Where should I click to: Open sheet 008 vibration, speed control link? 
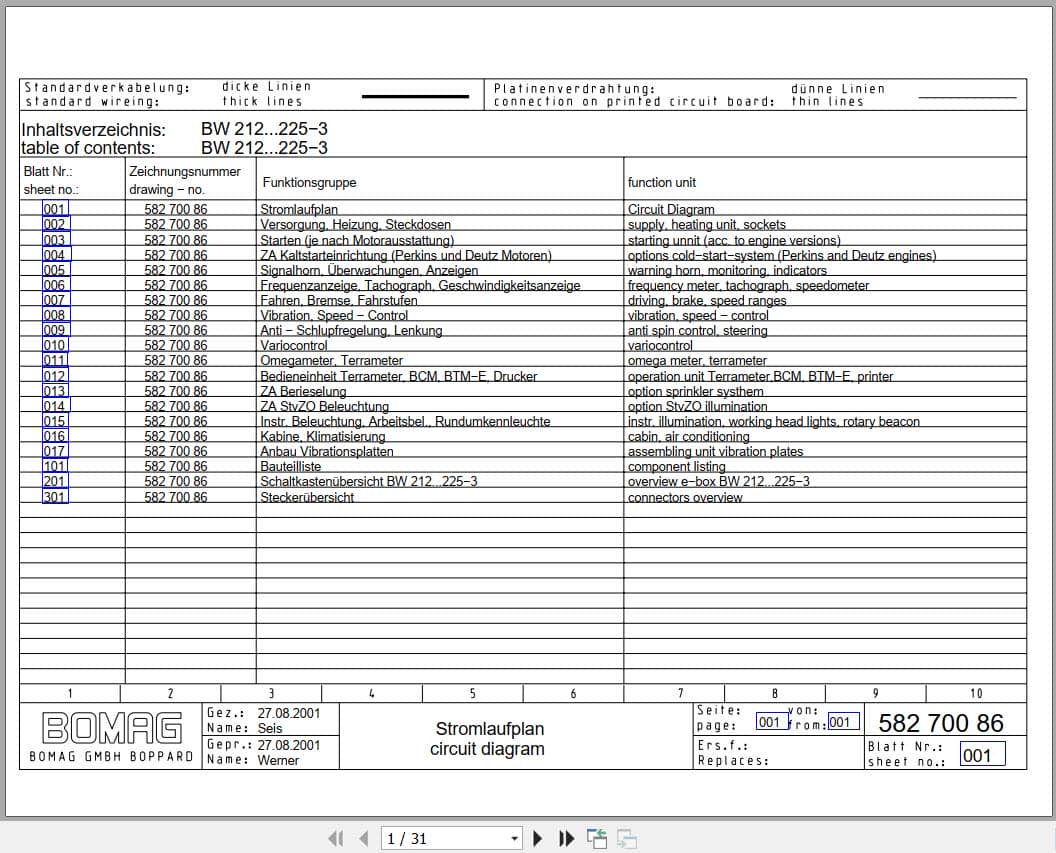click(55, 314)
